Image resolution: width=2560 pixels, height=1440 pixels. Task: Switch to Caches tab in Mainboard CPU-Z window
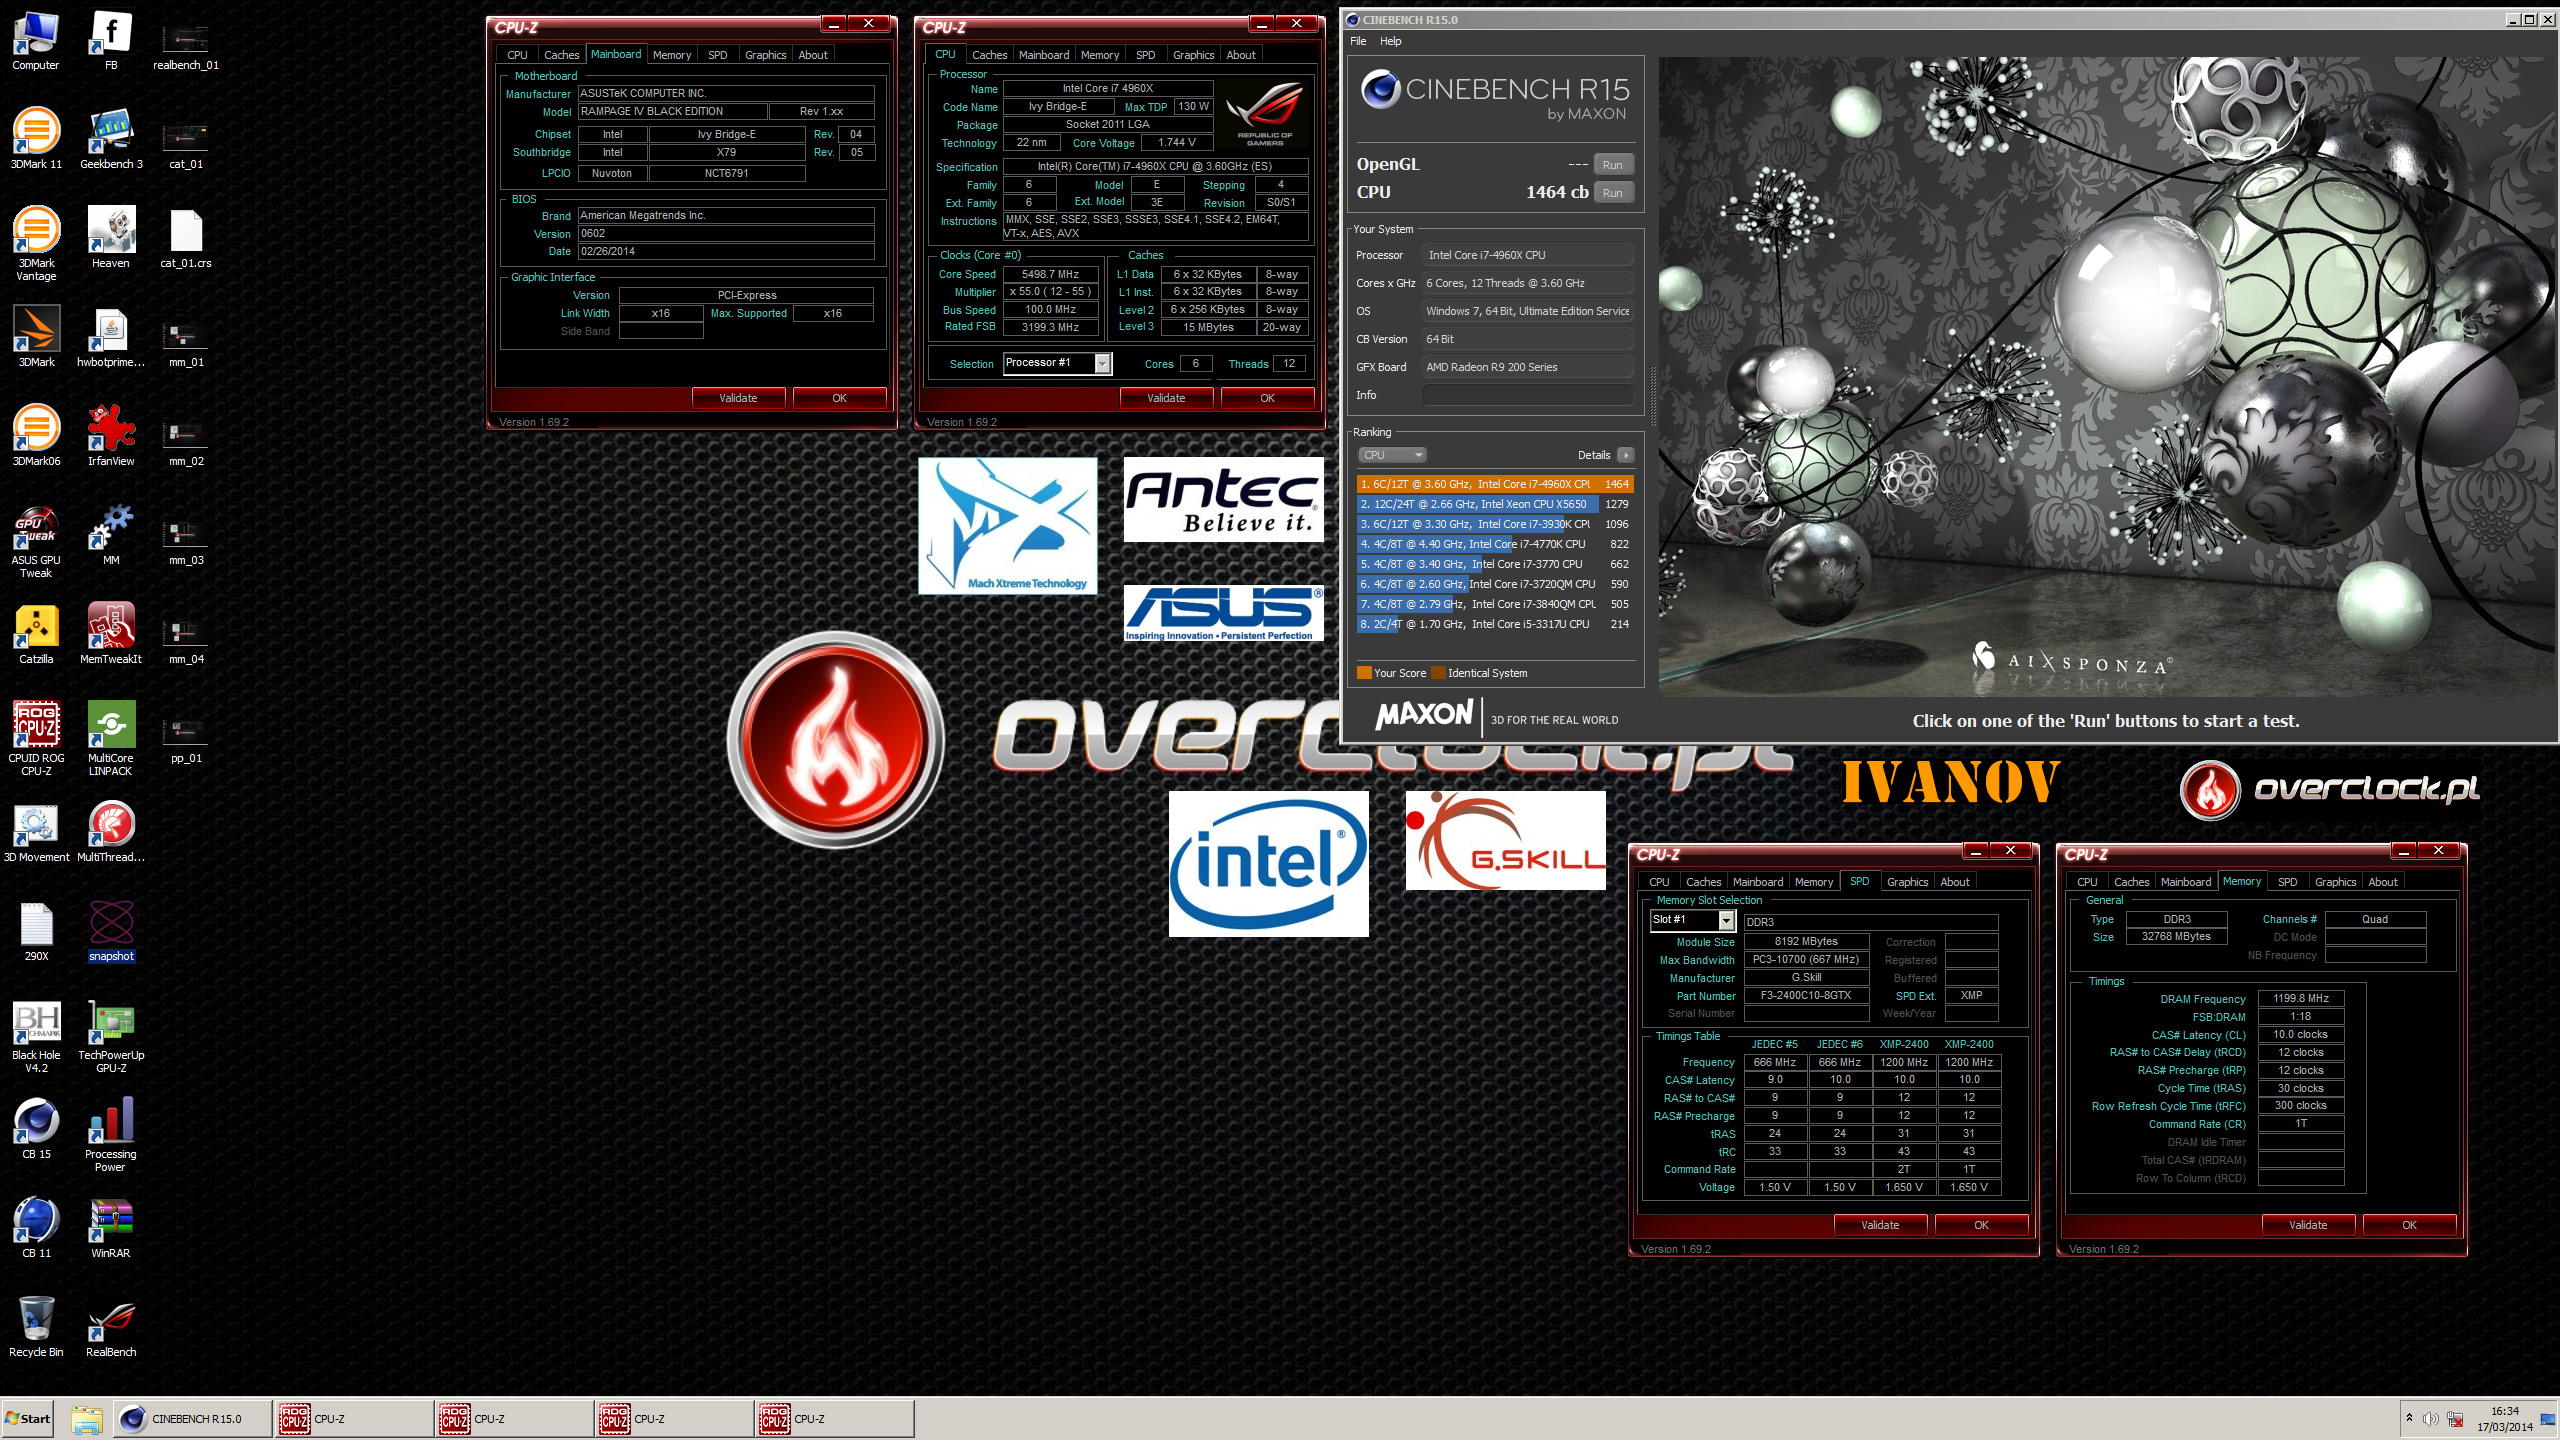pos(561,55)
